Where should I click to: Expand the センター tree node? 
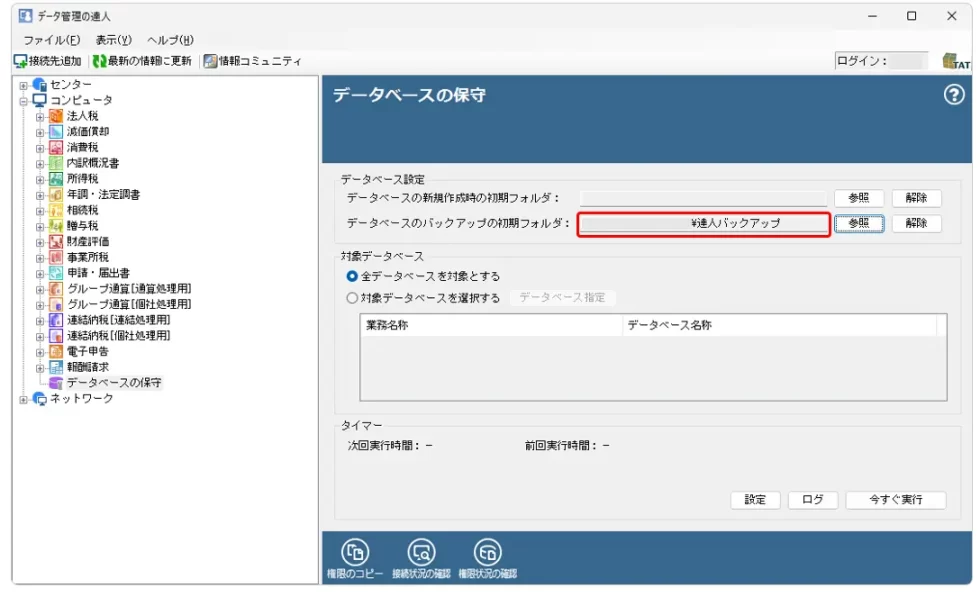(23, 85)
